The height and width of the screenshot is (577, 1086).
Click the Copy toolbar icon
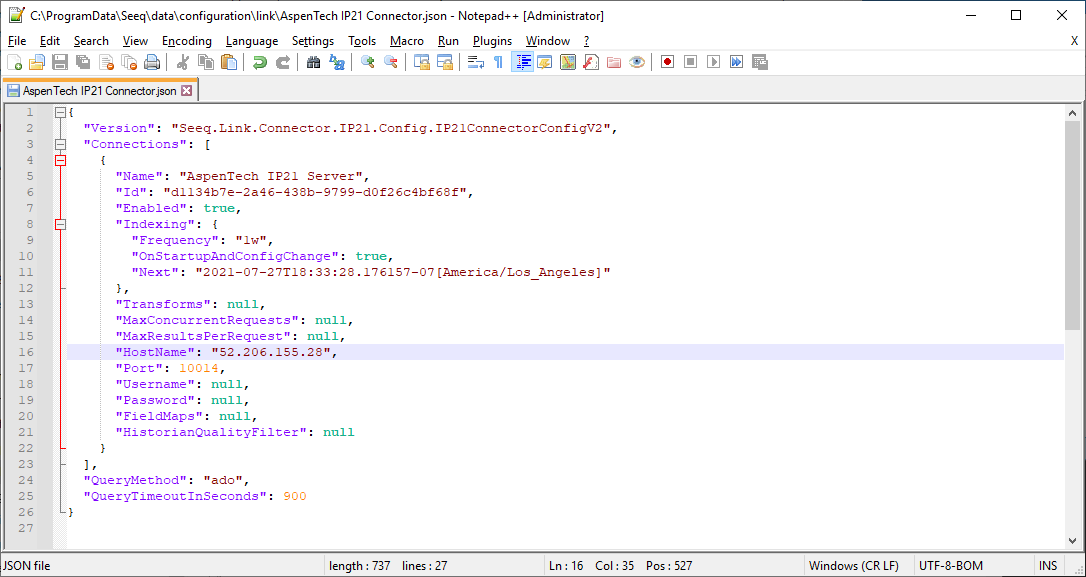(206, 62)
